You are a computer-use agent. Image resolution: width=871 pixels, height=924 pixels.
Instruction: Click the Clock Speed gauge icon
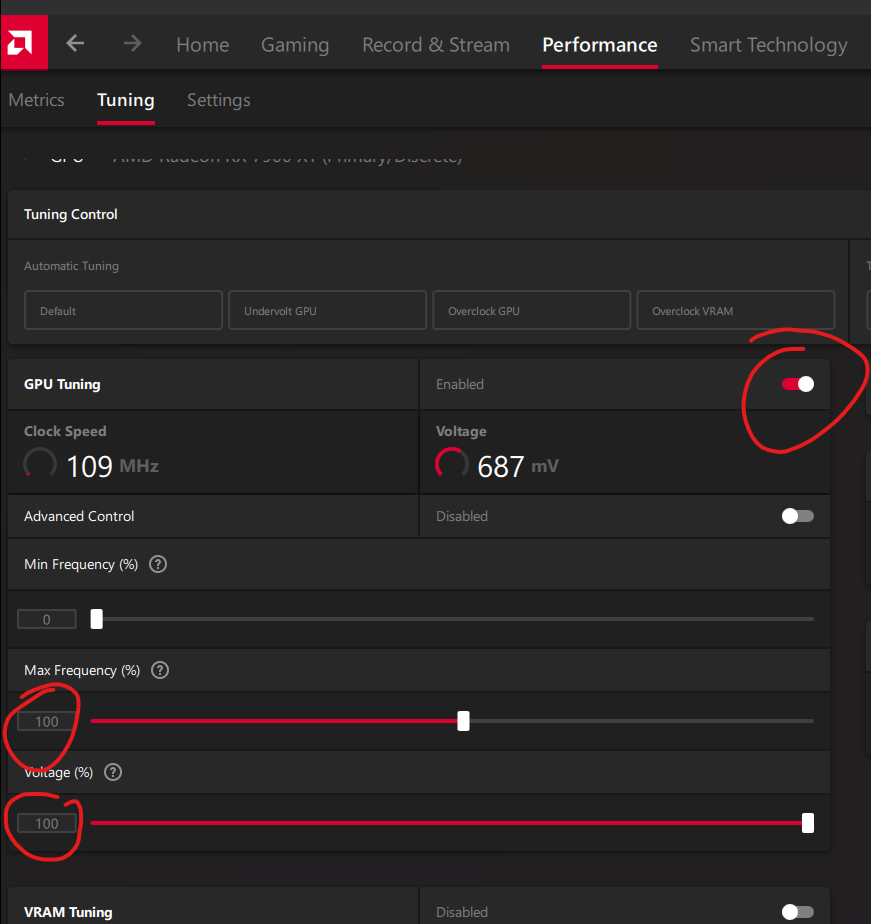pos(40,463)
